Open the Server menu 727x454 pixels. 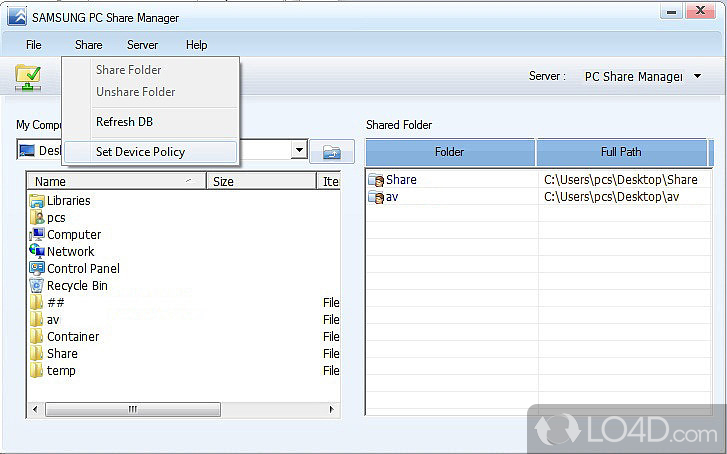(x=142, y=45)
